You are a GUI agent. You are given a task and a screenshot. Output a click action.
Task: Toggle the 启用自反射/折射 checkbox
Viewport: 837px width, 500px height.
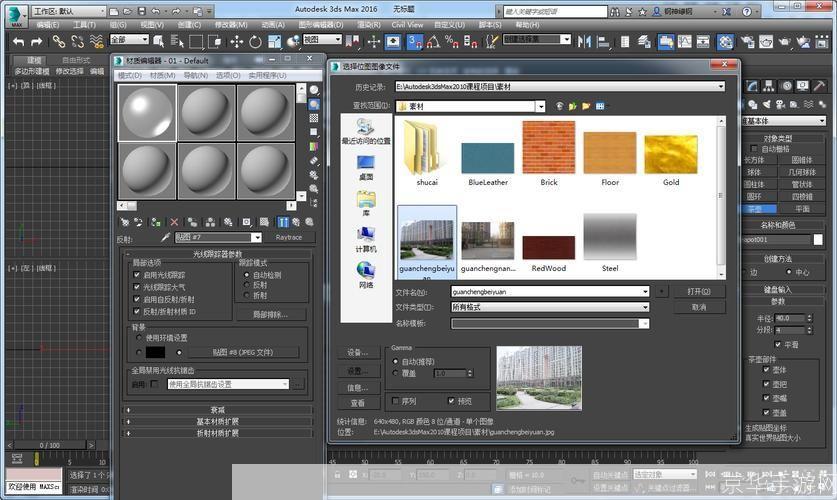point(137,299)
